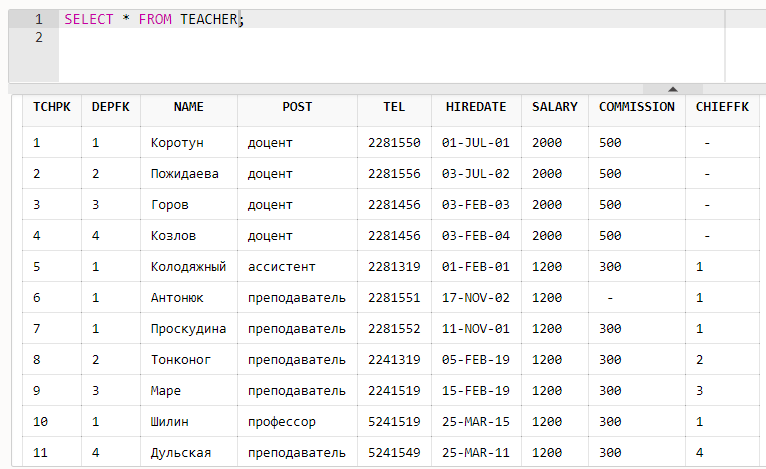Click CHIEFFK value 3 in Маре row
The height and width of the screenshot is (469, 766).
(x=700, y=391)
